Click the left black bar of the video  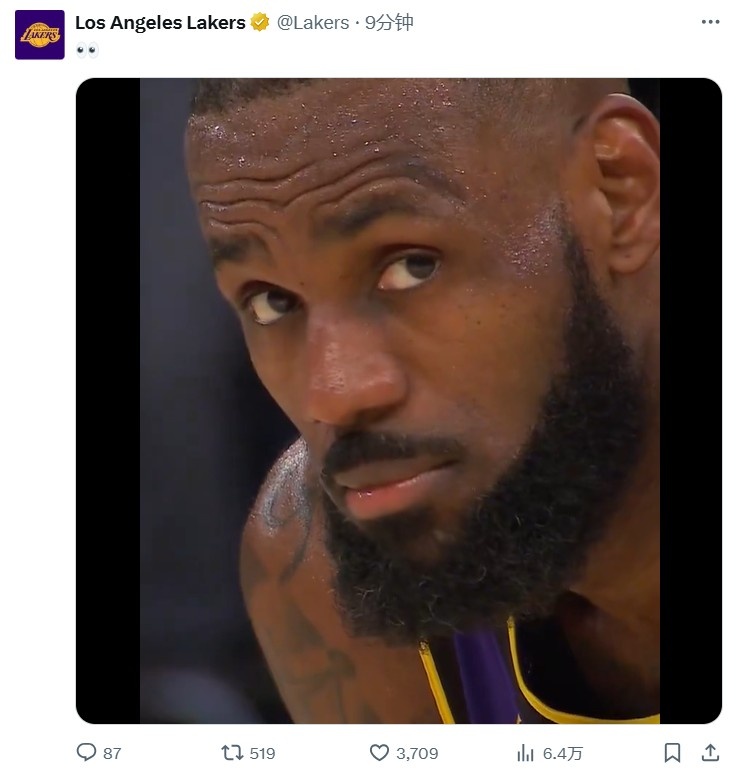107,400
